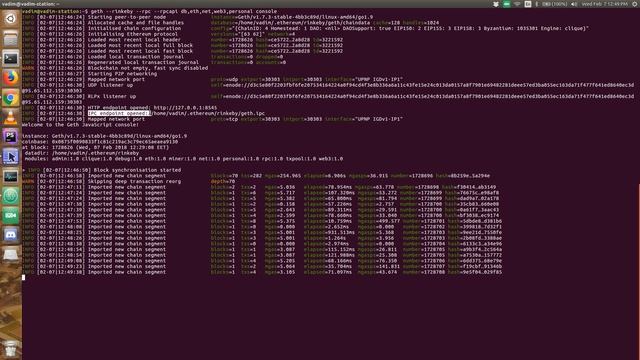
Task: Open Discord from the dock
Action: click(x=11, y=235)
